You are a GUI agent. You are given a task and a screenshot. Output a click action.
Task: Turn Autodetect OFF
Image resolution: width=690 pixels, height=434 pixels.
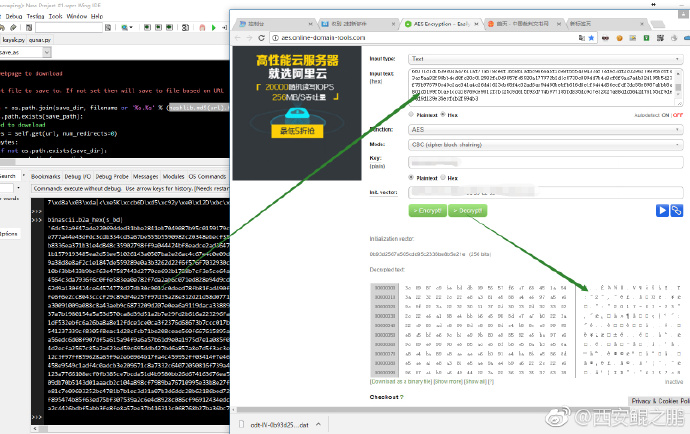(x=678, y=115)
